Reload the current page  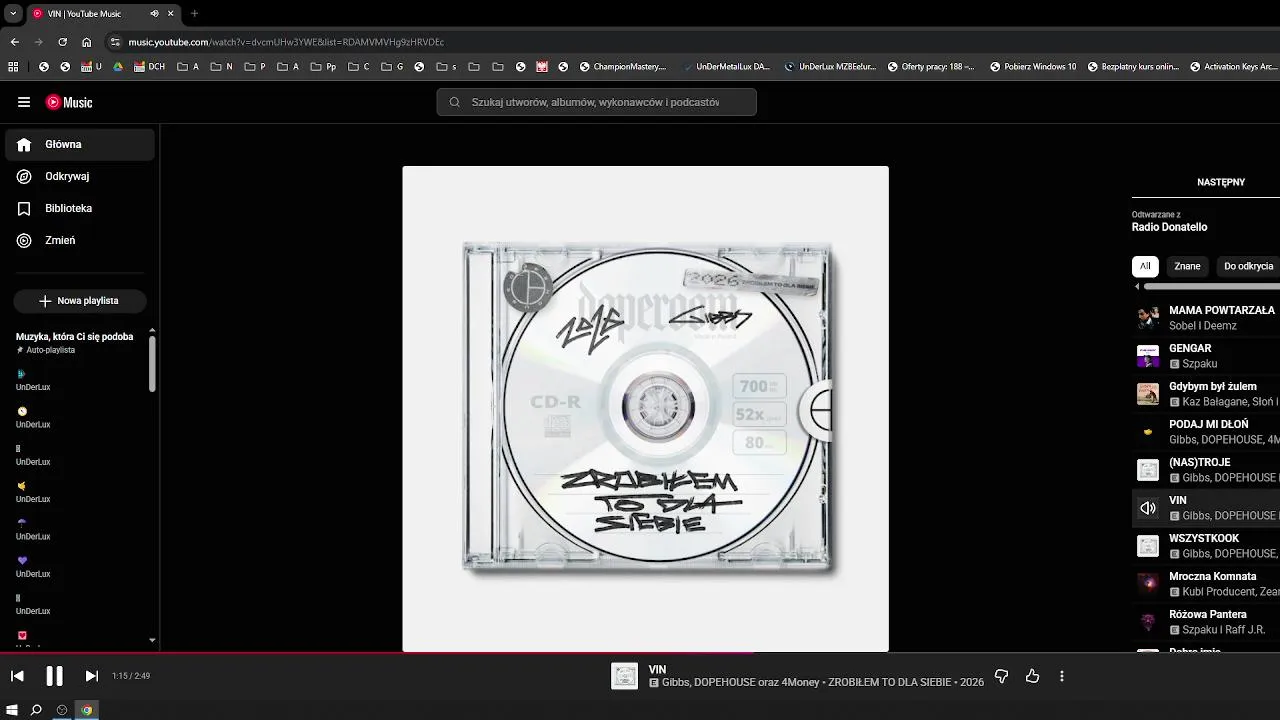tap(62, 42)
